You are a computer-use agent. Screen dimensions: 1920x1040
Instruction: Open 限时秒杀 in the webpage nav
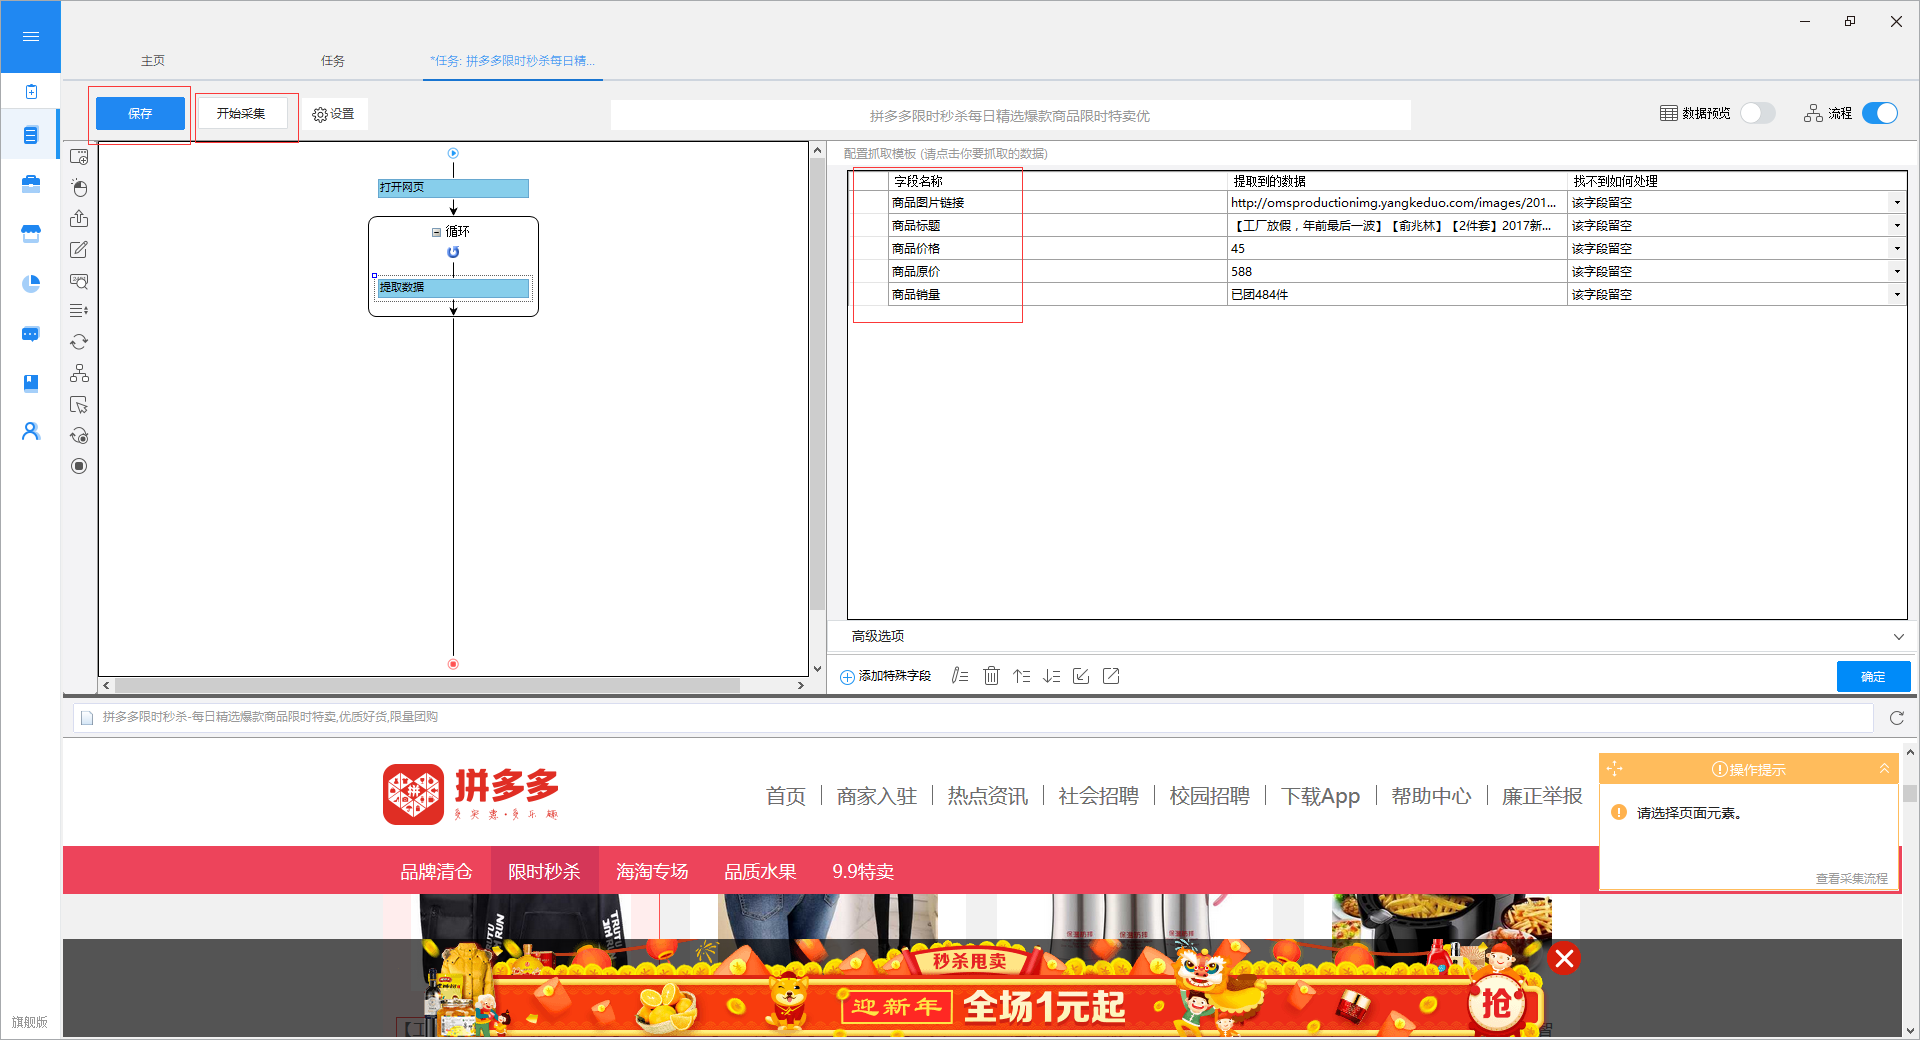544,871
